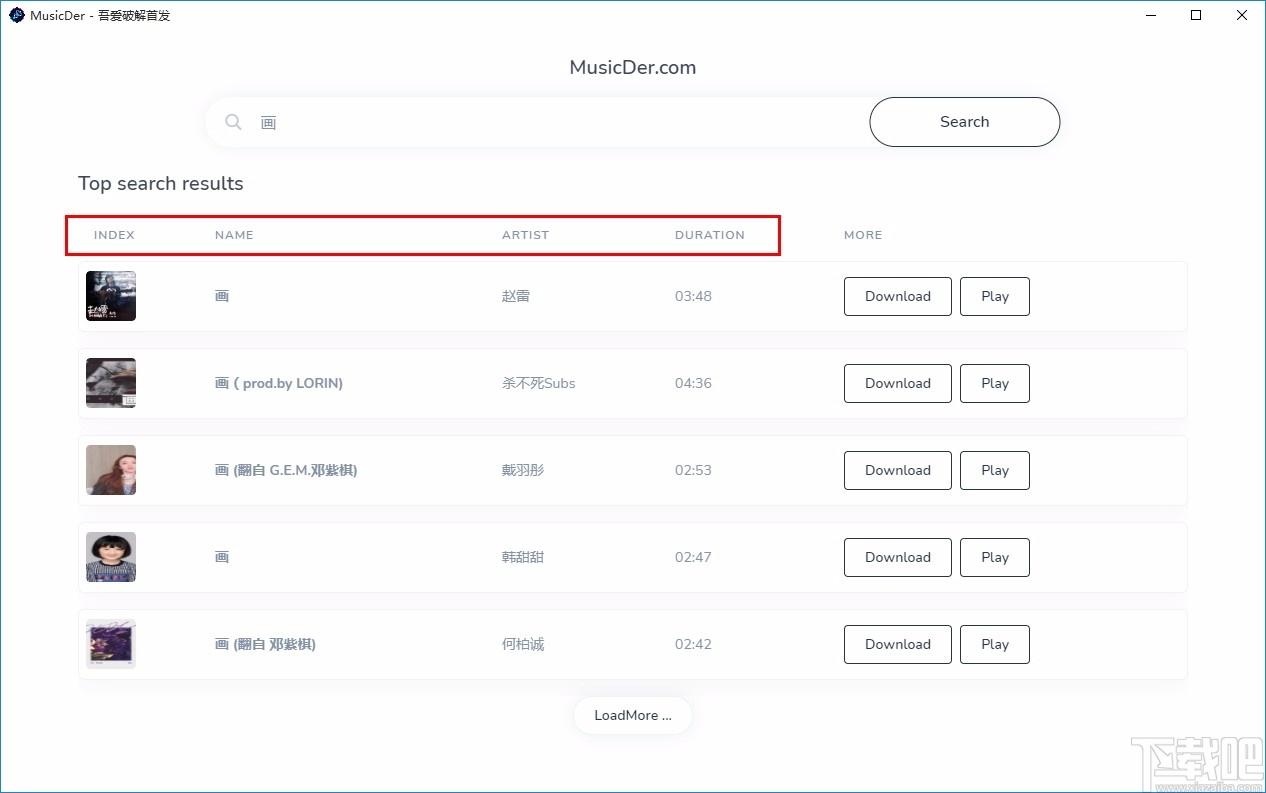Viewport: 1266px width, 793px height.
Task: Click the NAME column header
Action: click(234, 235)
